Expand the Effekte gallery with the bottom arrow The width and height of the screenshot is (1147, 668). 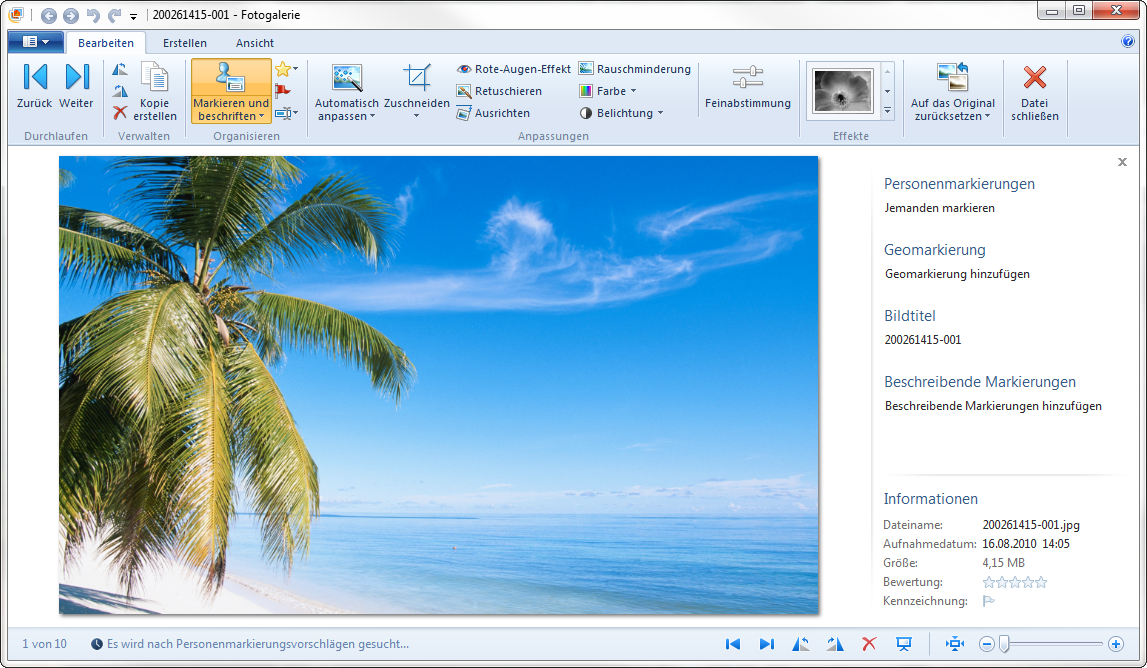coord(887,111)
